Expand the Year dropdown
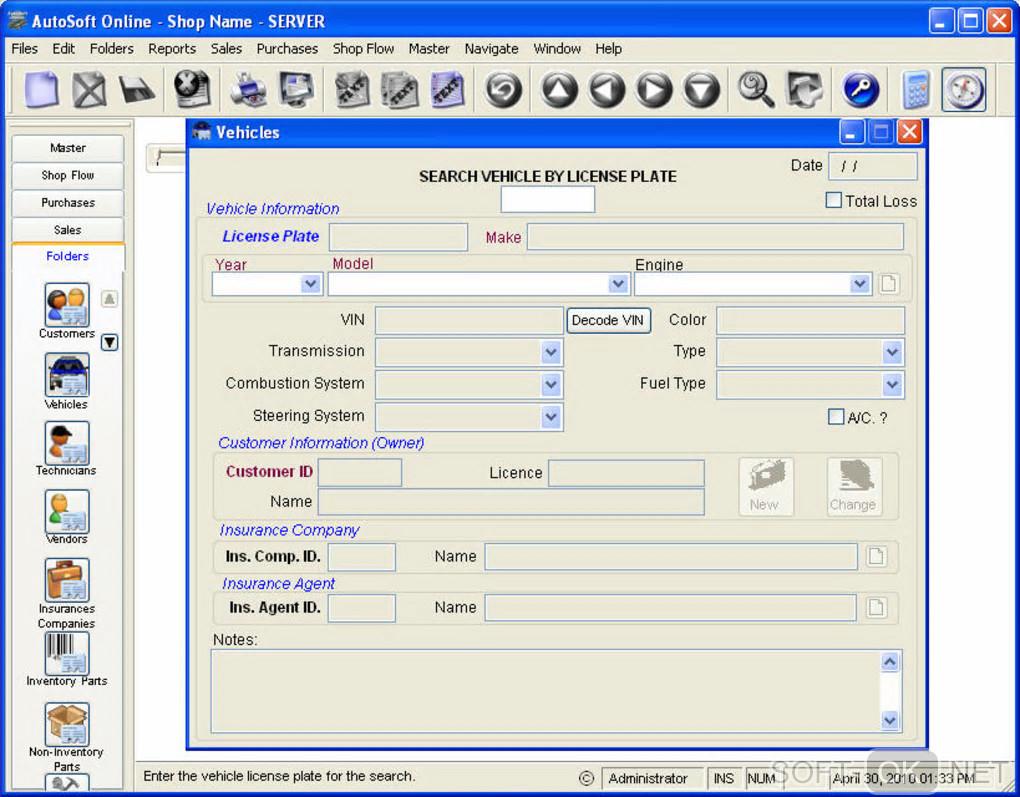The height and width of the screenshot is (797, 1020). click(x=310, y=284)
